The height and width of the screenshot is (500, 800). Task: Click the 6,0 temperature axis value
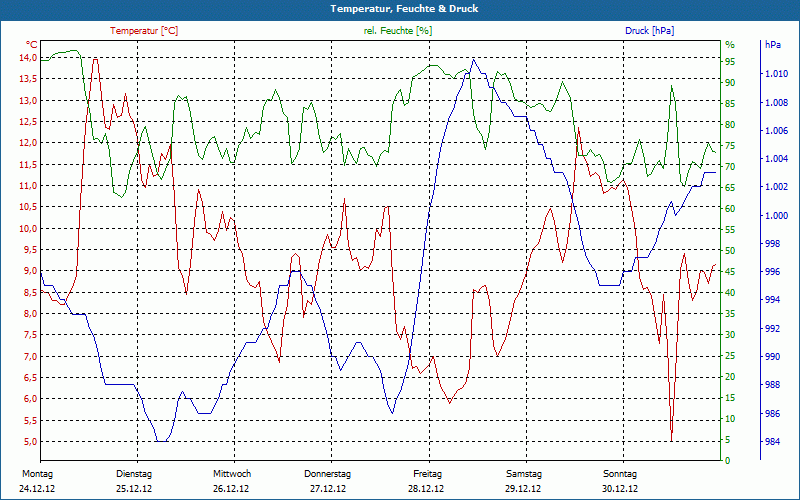30,399
